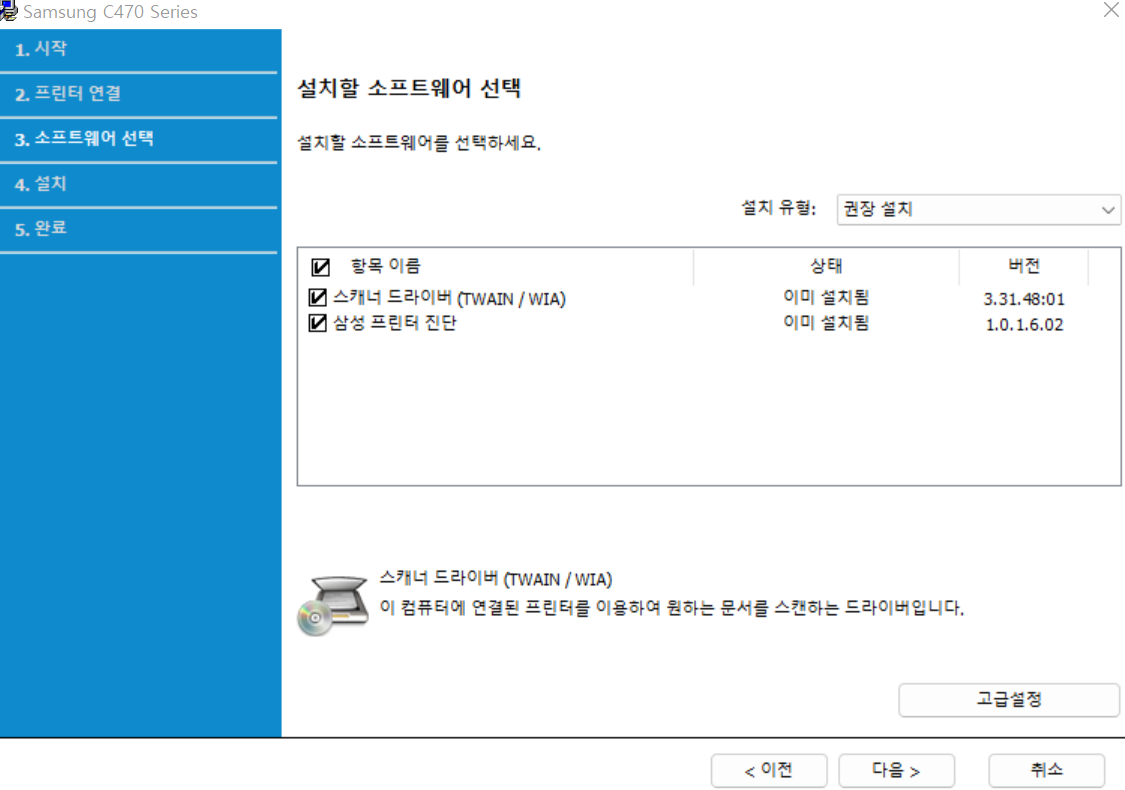The height and width of the screenshot is (790, 1125).
Task: Select the 삼성 프린터 진단 list row name
Action: (x=395, y=323)
